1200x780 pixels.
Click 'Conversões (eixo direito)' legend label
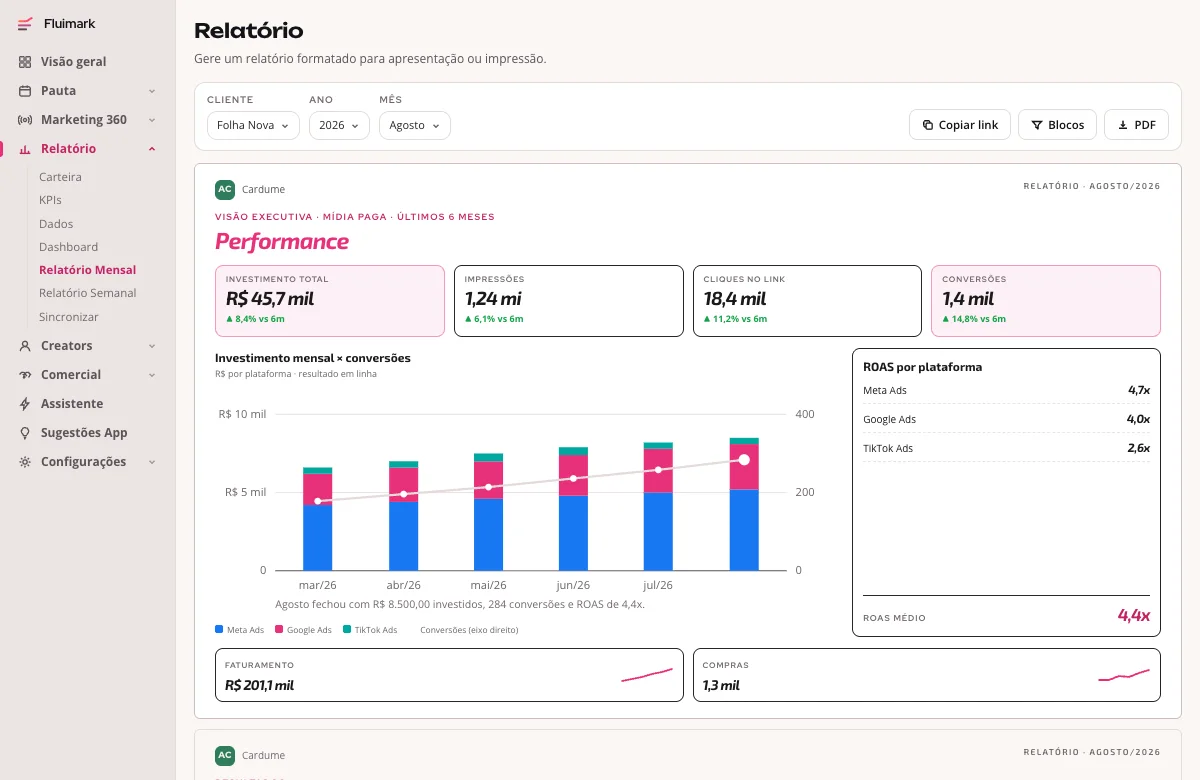click(469, 630)
